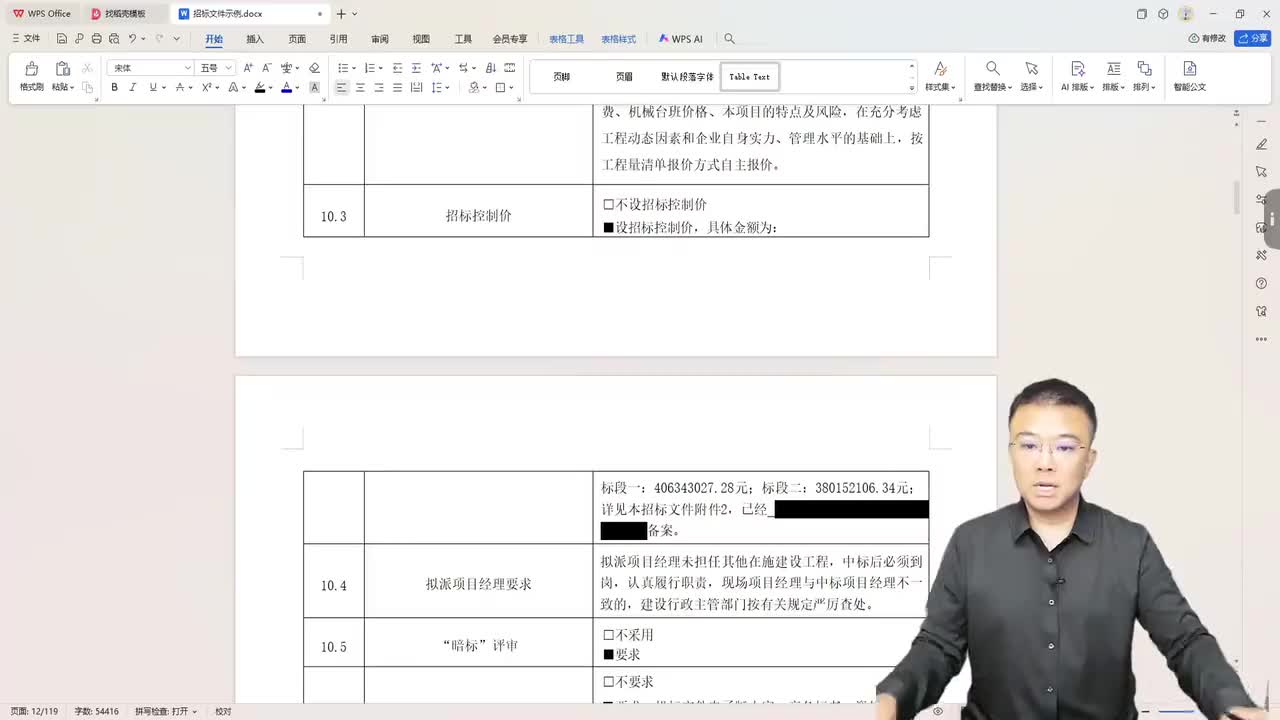
Task: Click the WPS AI button
Action: point(680,39)
